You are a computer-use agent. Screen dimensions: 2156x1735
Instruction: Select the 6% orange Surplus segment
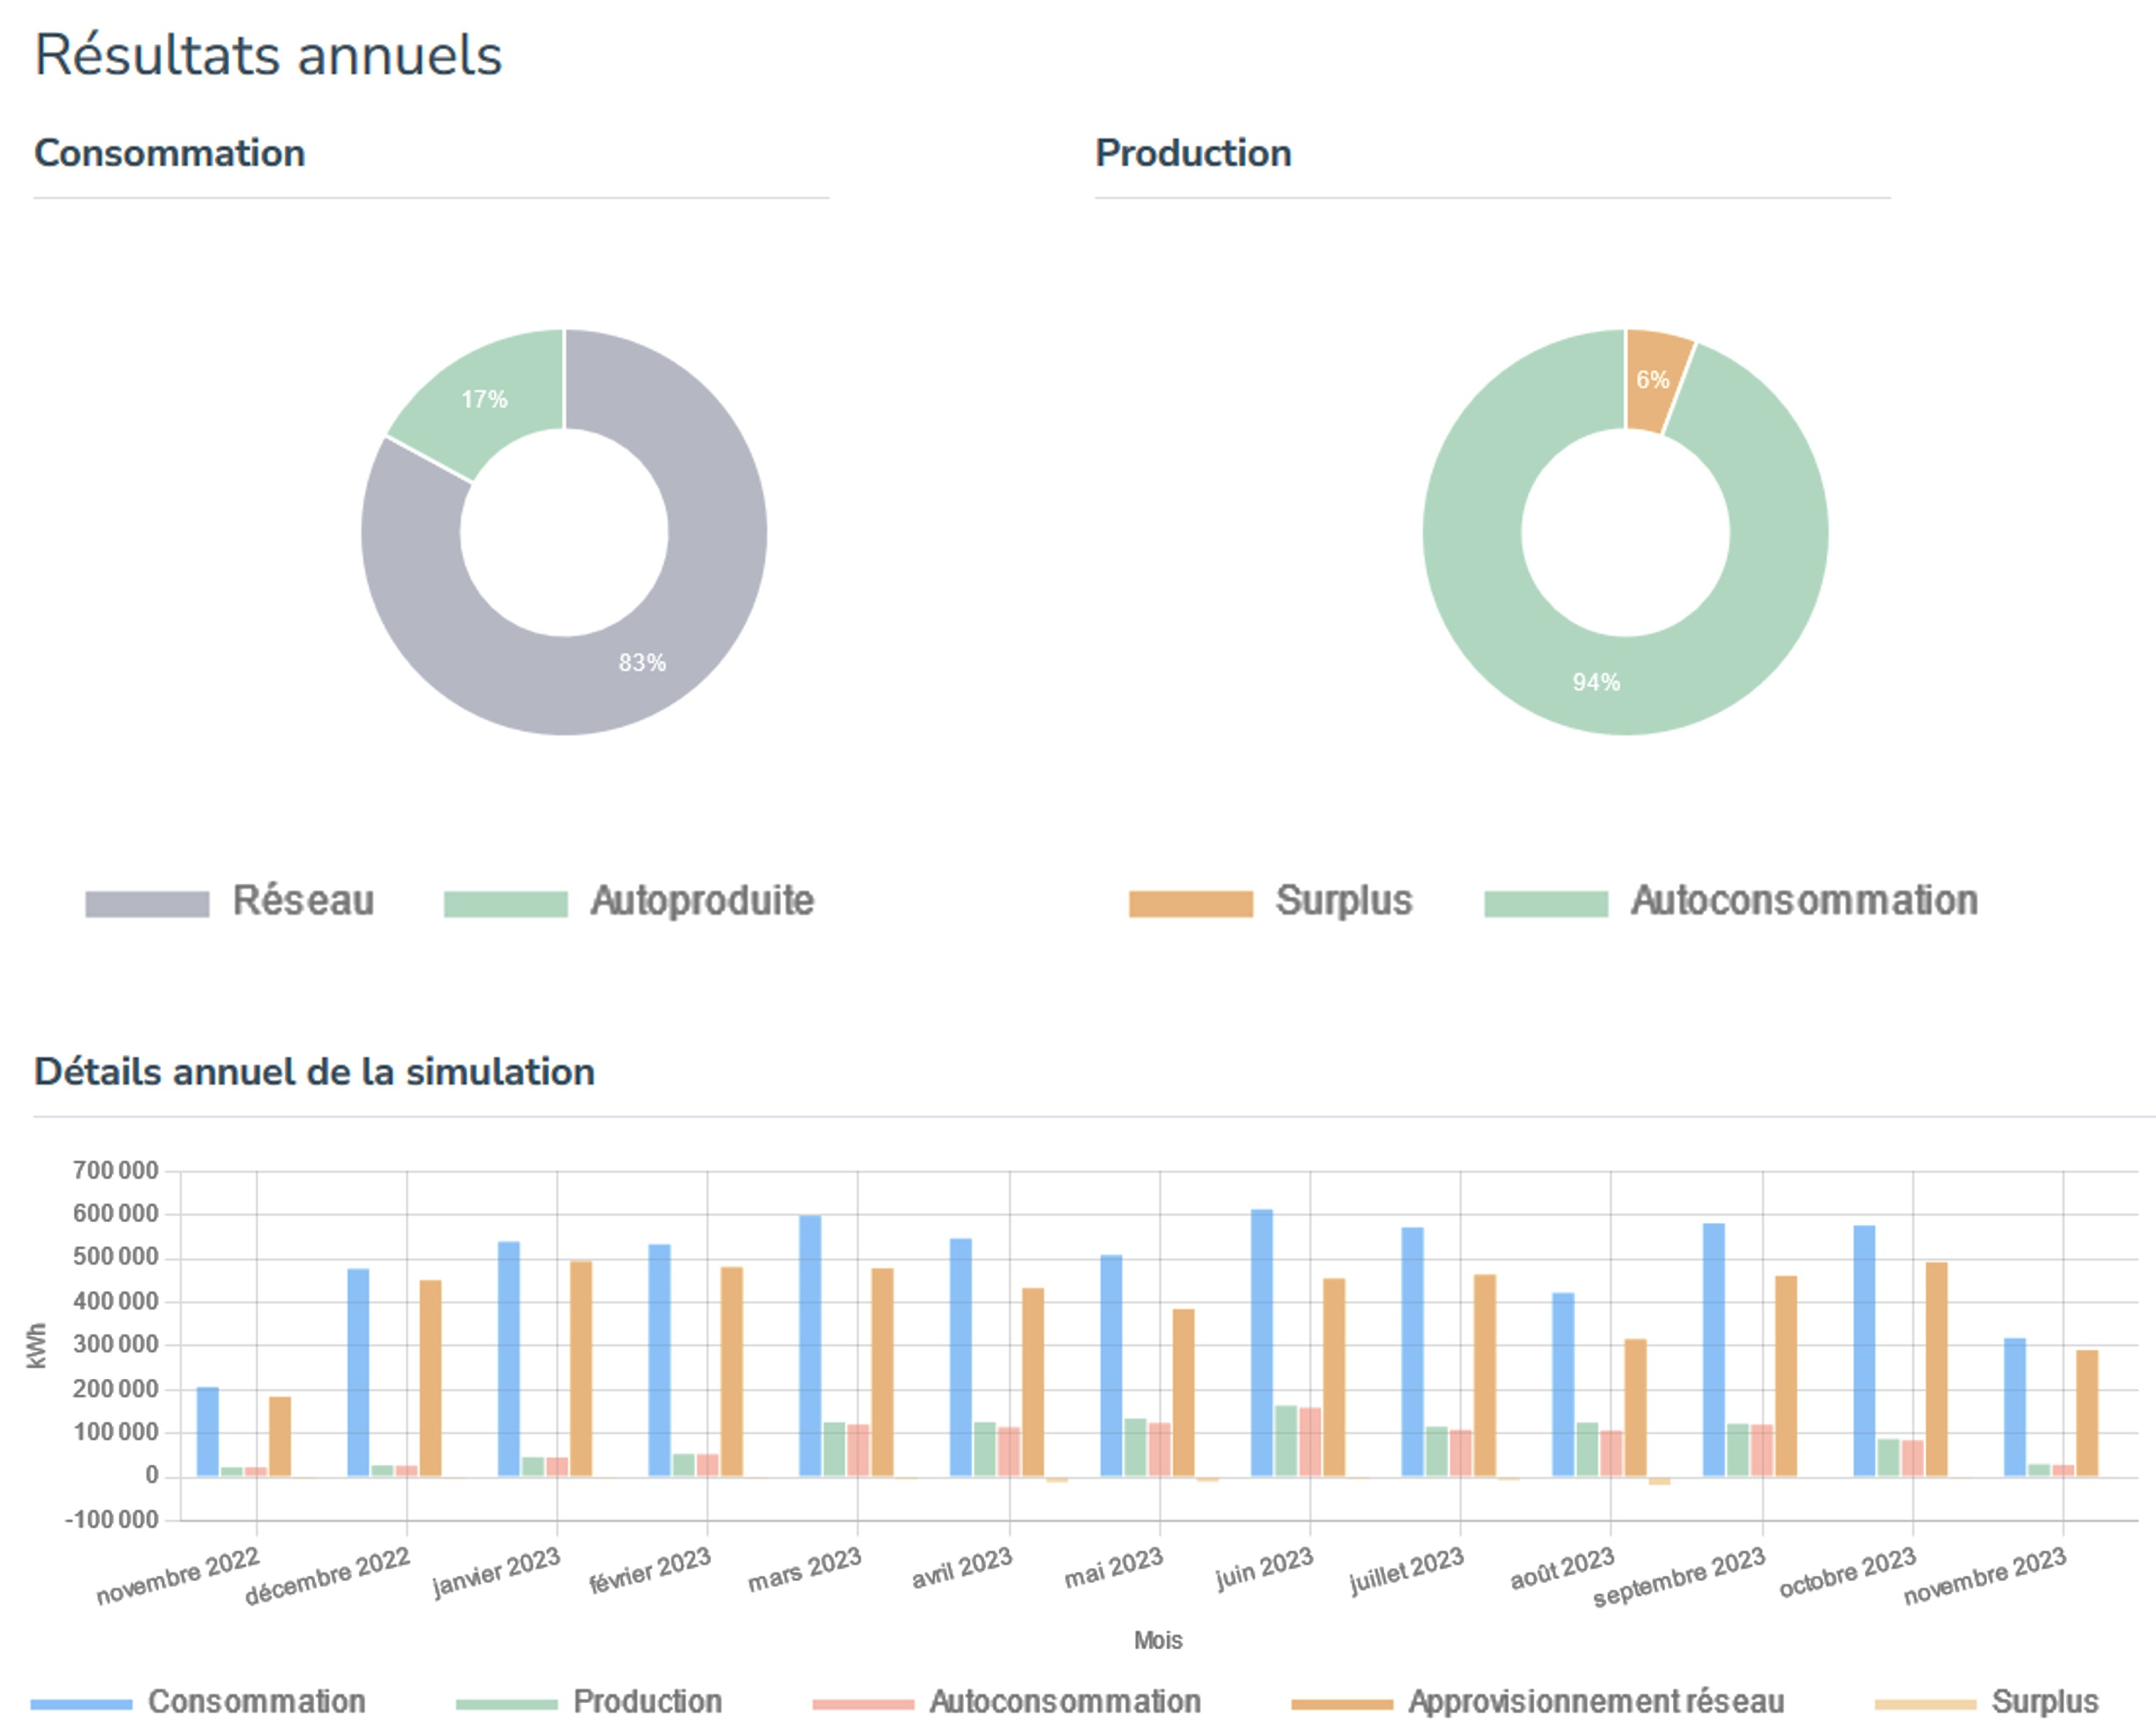1653,381
